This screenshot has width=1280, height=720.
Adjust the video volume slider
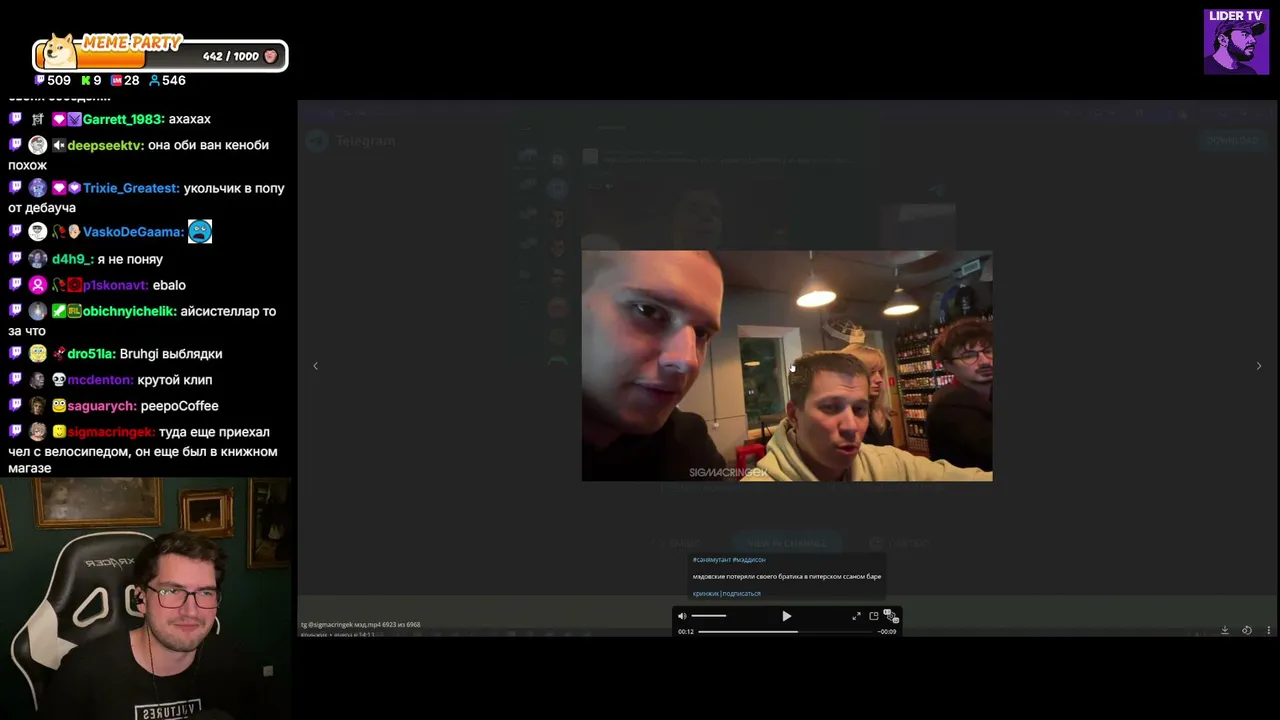click(709, 616)
